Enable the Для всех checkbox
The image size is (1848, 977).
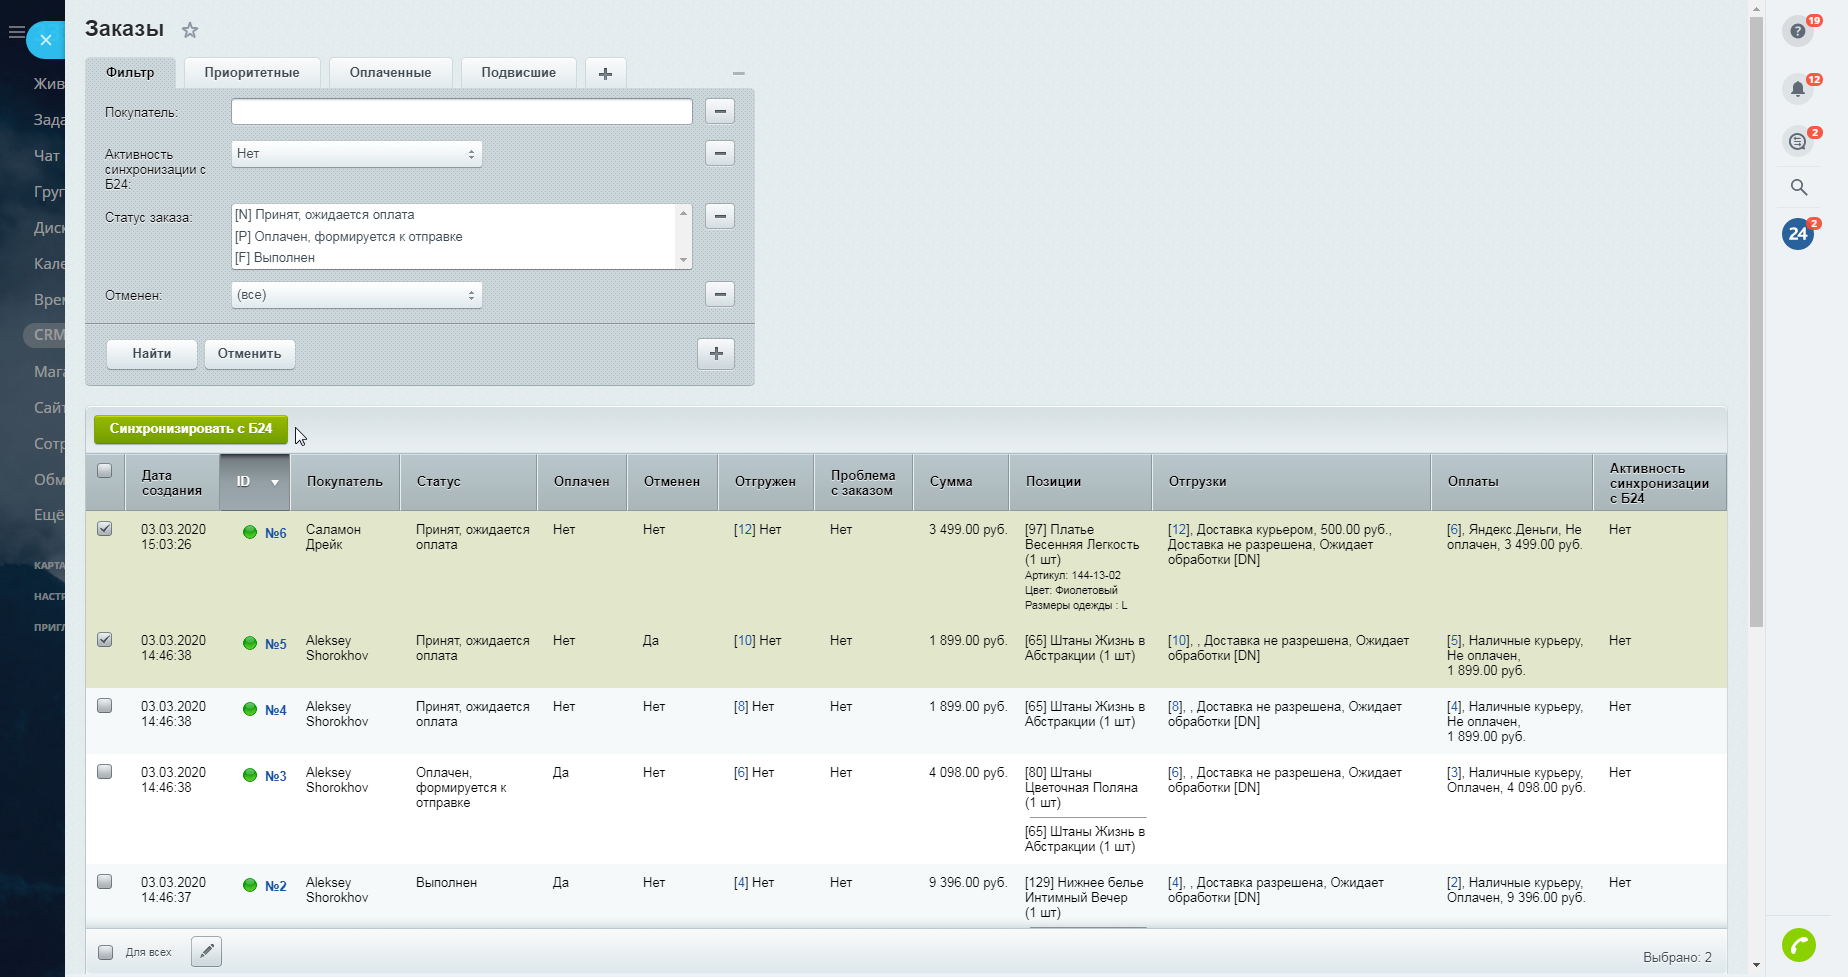coord(106,952)
